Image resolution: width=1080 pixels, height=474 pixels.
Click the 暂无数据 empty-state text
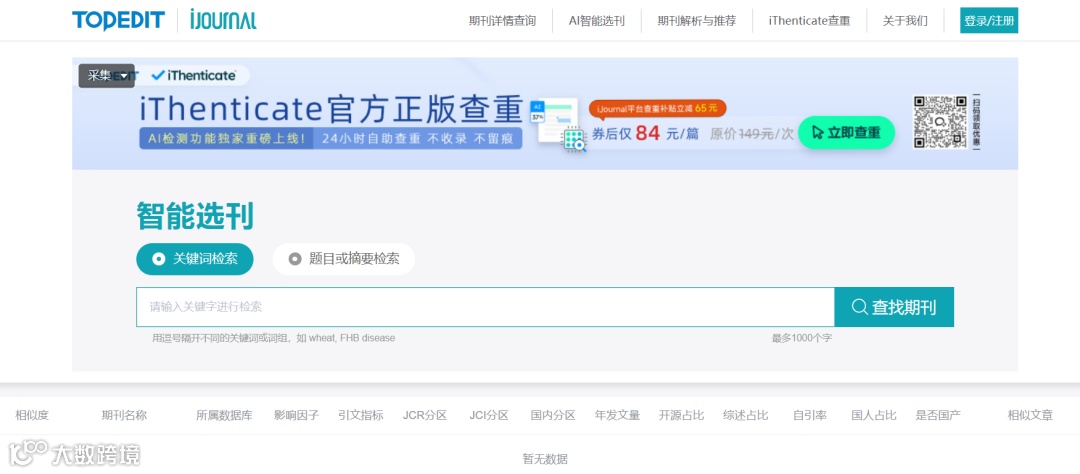click(x=545, y=459)
